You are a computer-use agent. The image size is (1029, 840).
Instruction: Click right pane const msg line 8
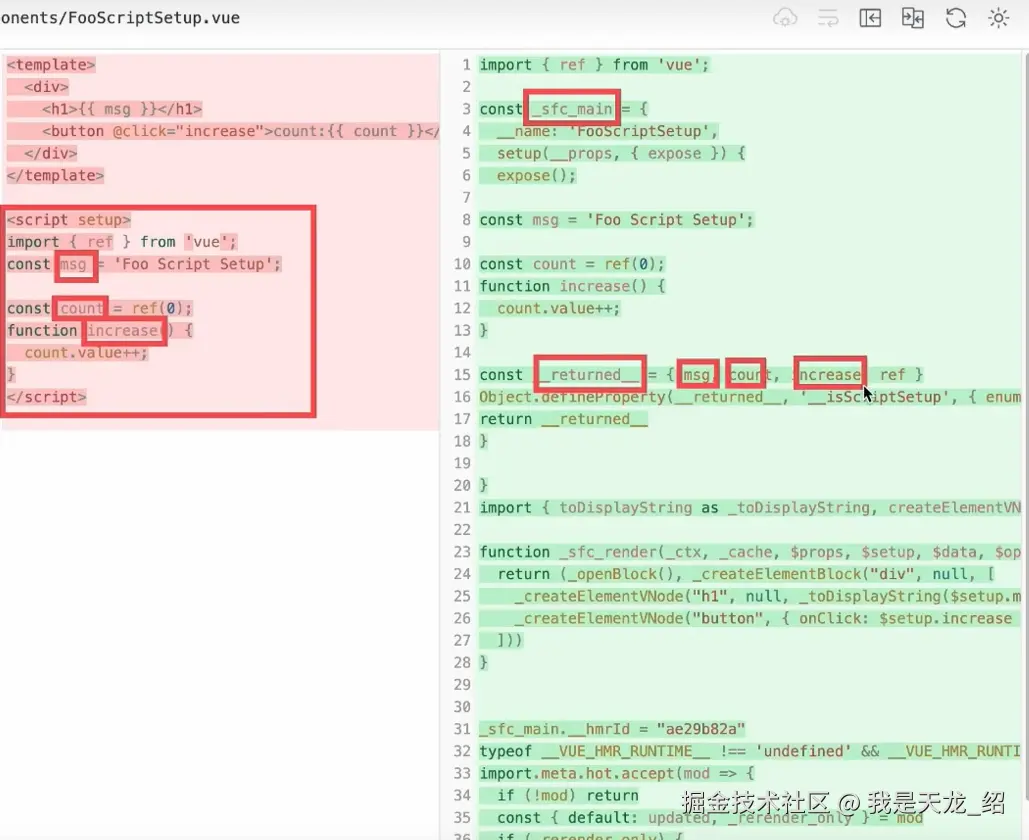tap(617, 220)
